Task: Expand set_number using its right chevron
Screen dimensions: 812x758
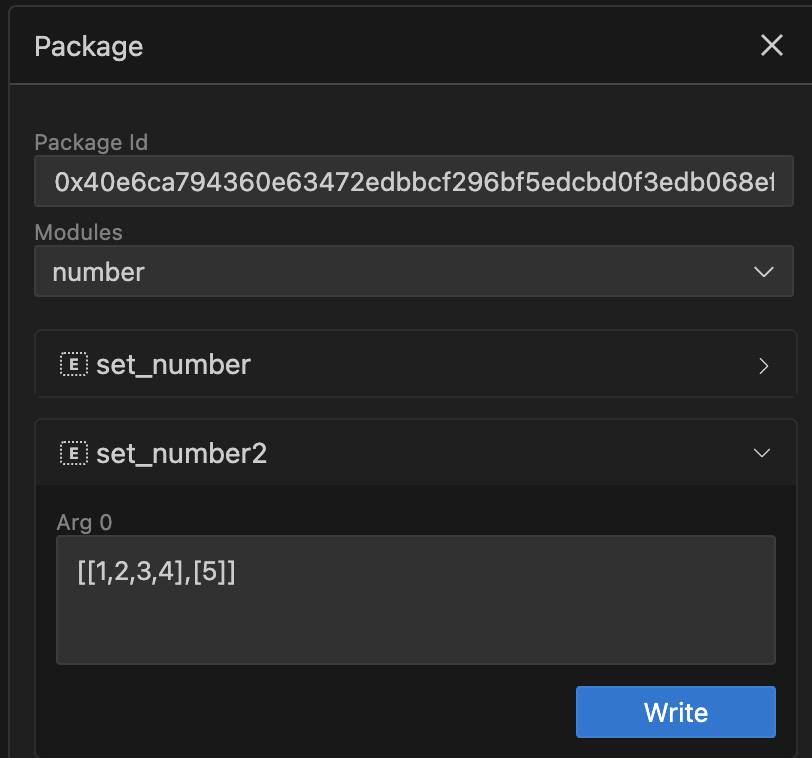Action: 763,365
